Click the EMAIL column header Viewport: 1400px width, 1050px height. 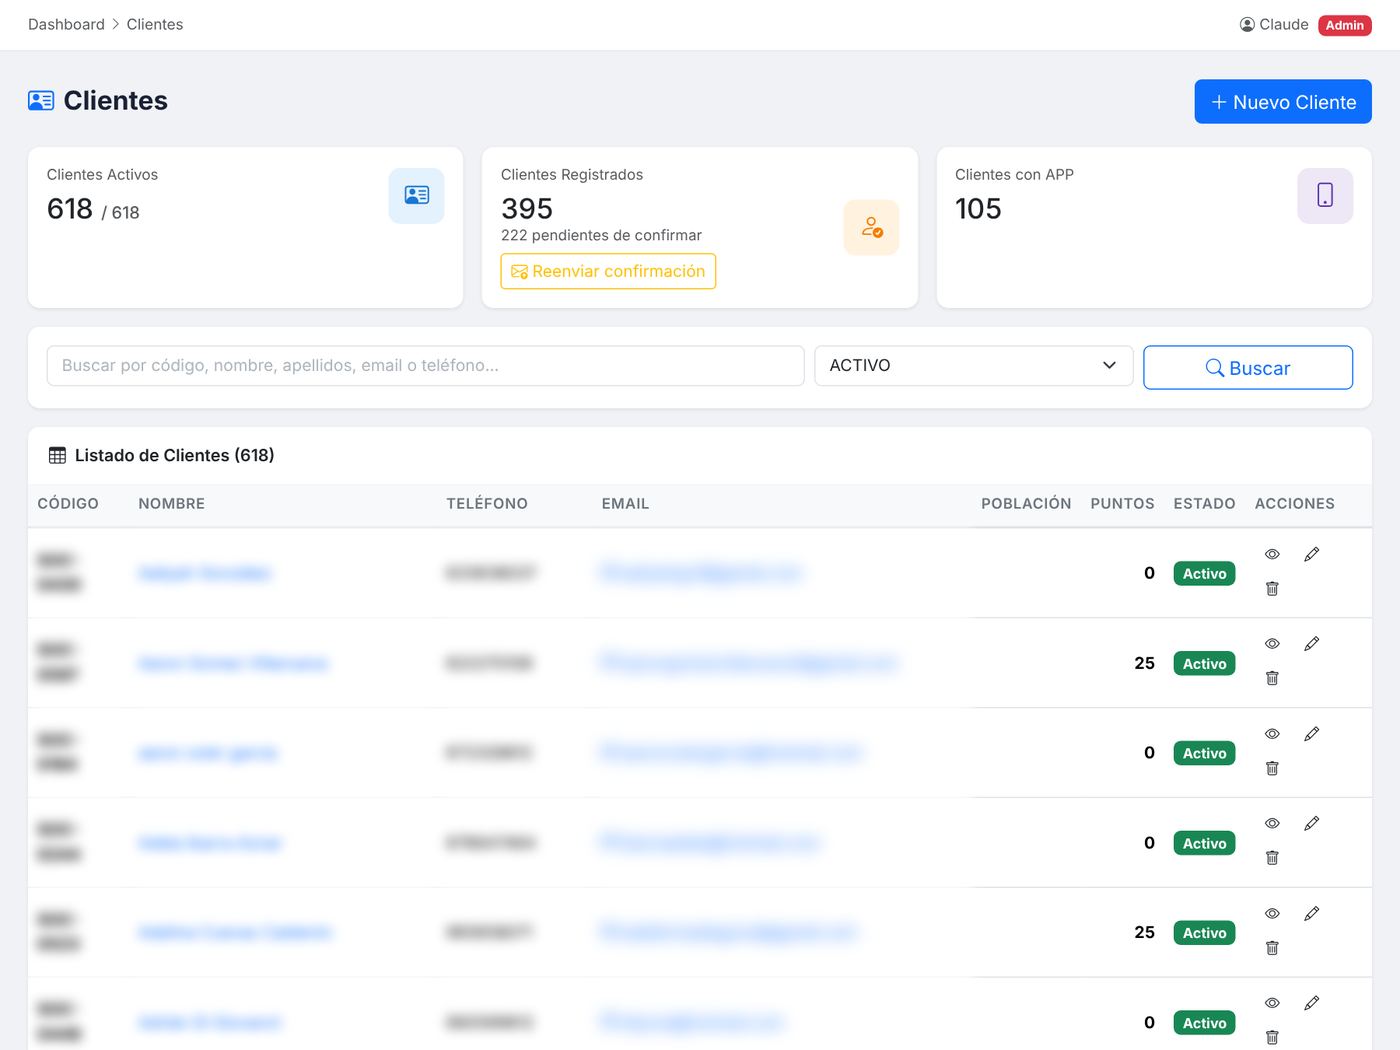(x=625, y=504)
